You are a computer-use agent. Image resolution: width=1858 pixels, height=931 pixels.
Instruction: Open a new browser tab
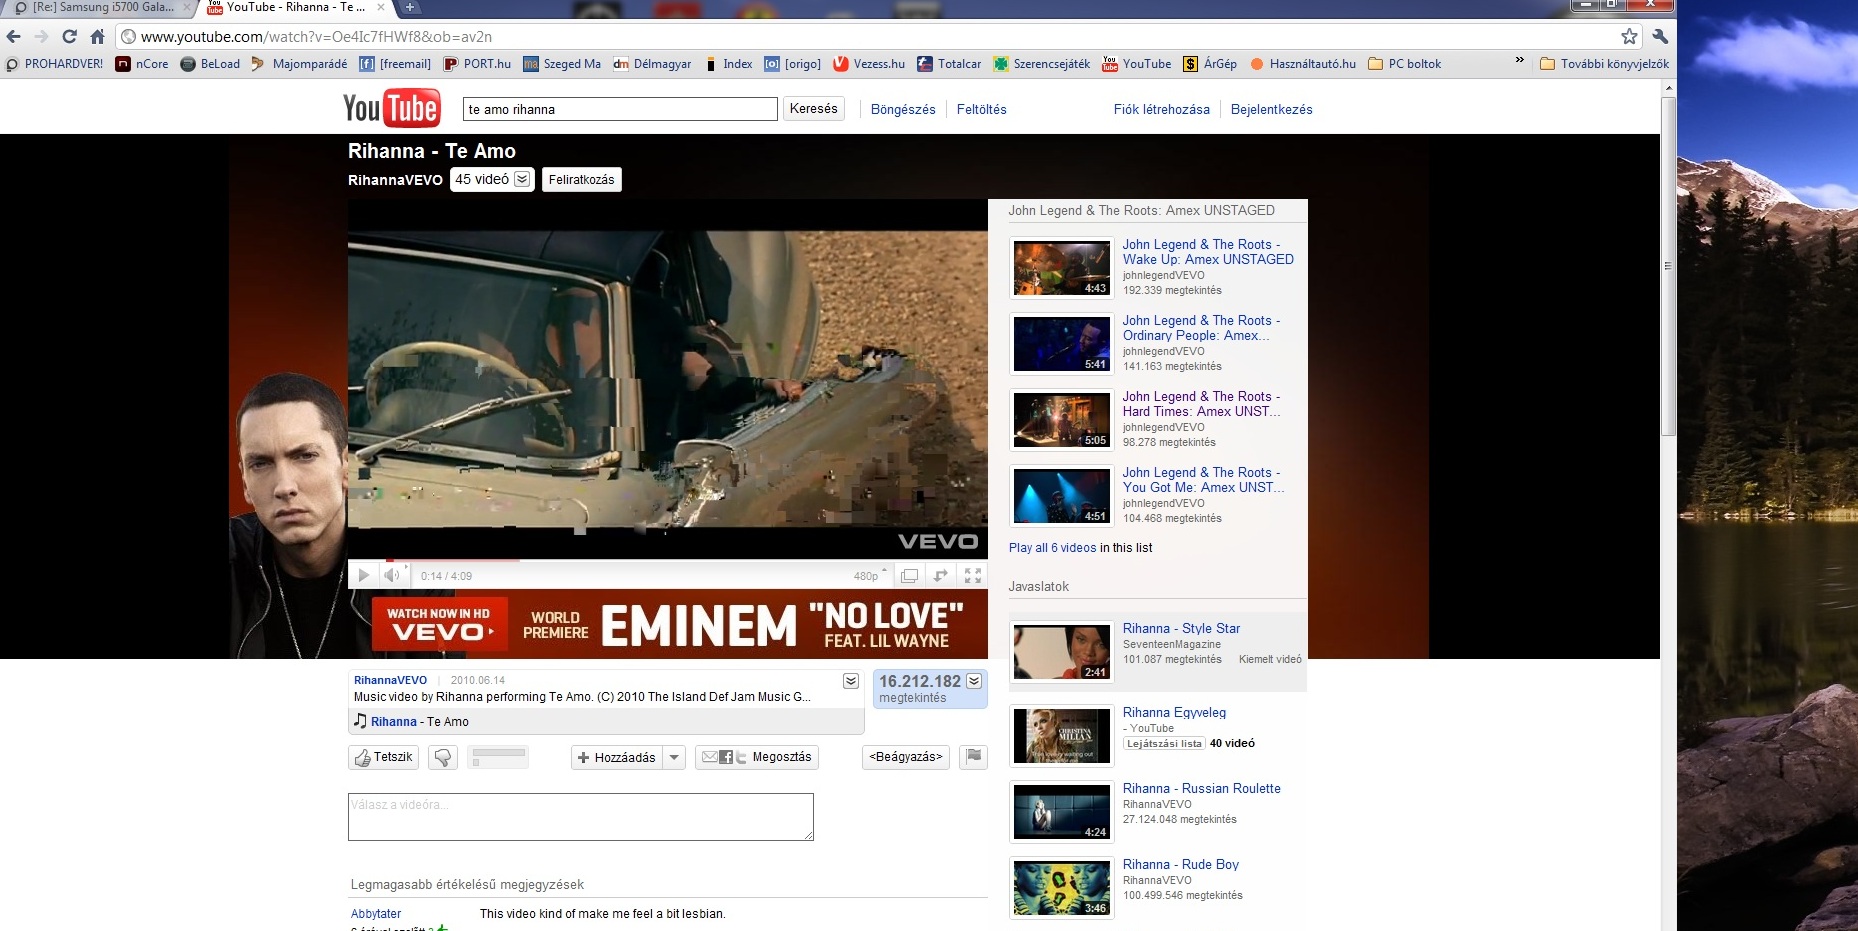[409, 7]
